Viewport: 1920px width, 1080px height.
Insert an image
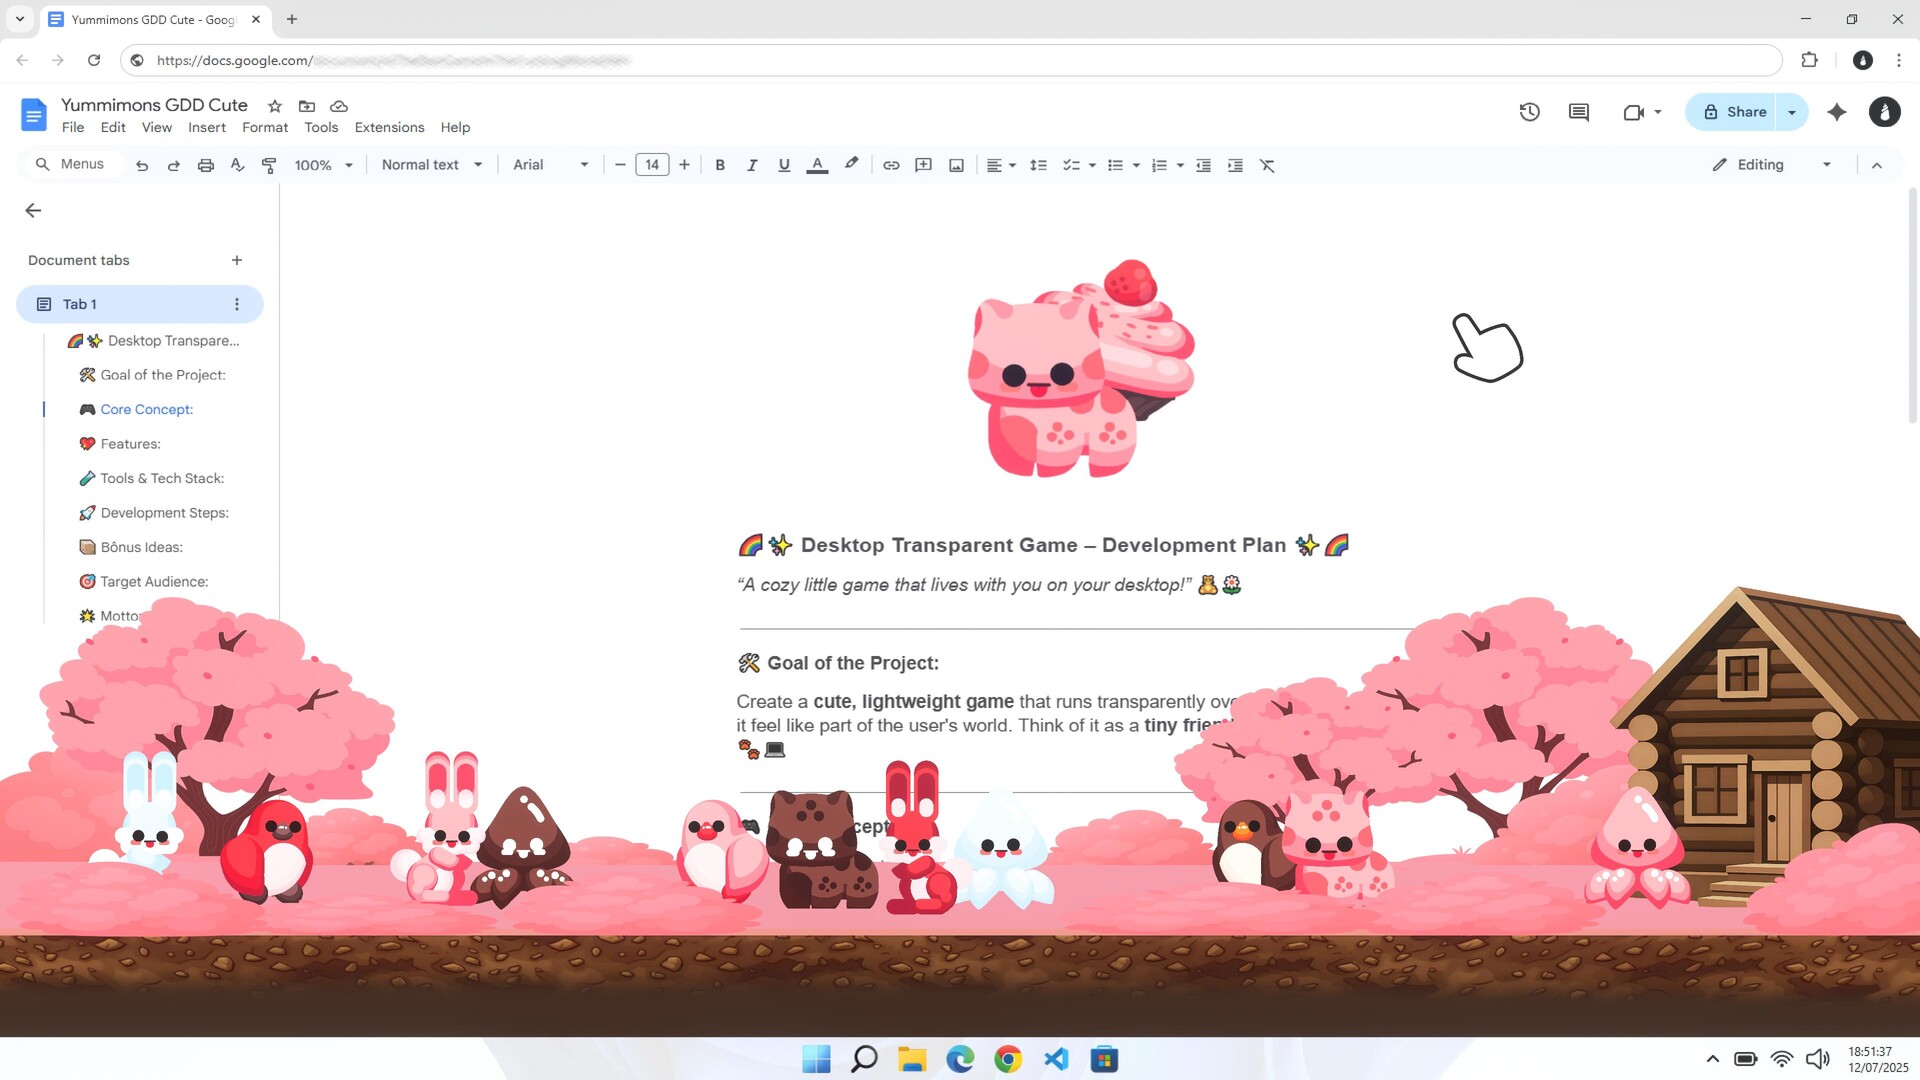[x=956, y=165]
